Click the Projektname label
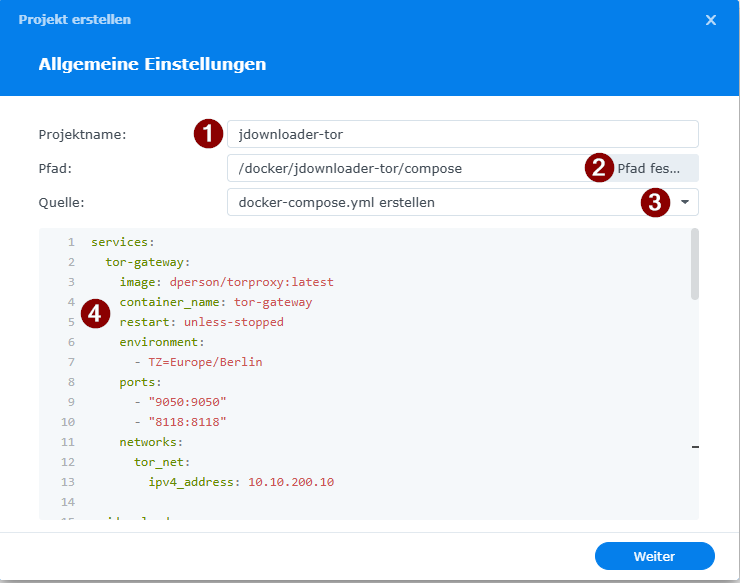 point(83,135)
